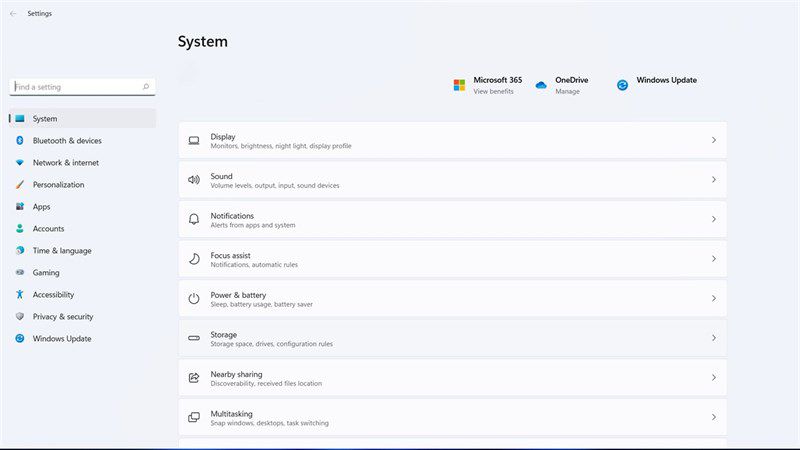Viewport: 800px width, 450px height.
Task: Click the Settings window title text
Action: click(40, 14)
